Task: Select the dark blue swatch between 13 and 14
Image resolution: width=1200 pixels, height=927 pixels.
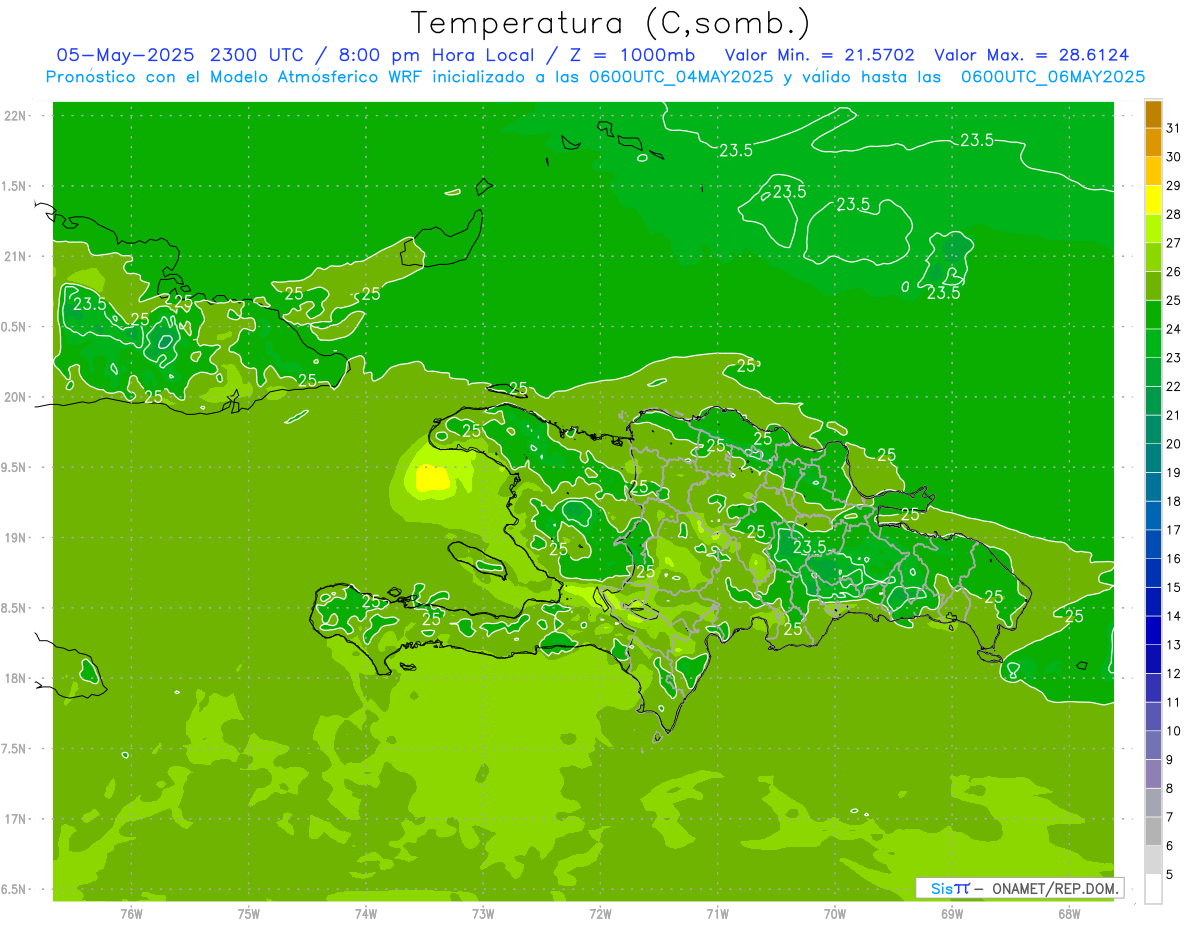Action: (1153, 630)
